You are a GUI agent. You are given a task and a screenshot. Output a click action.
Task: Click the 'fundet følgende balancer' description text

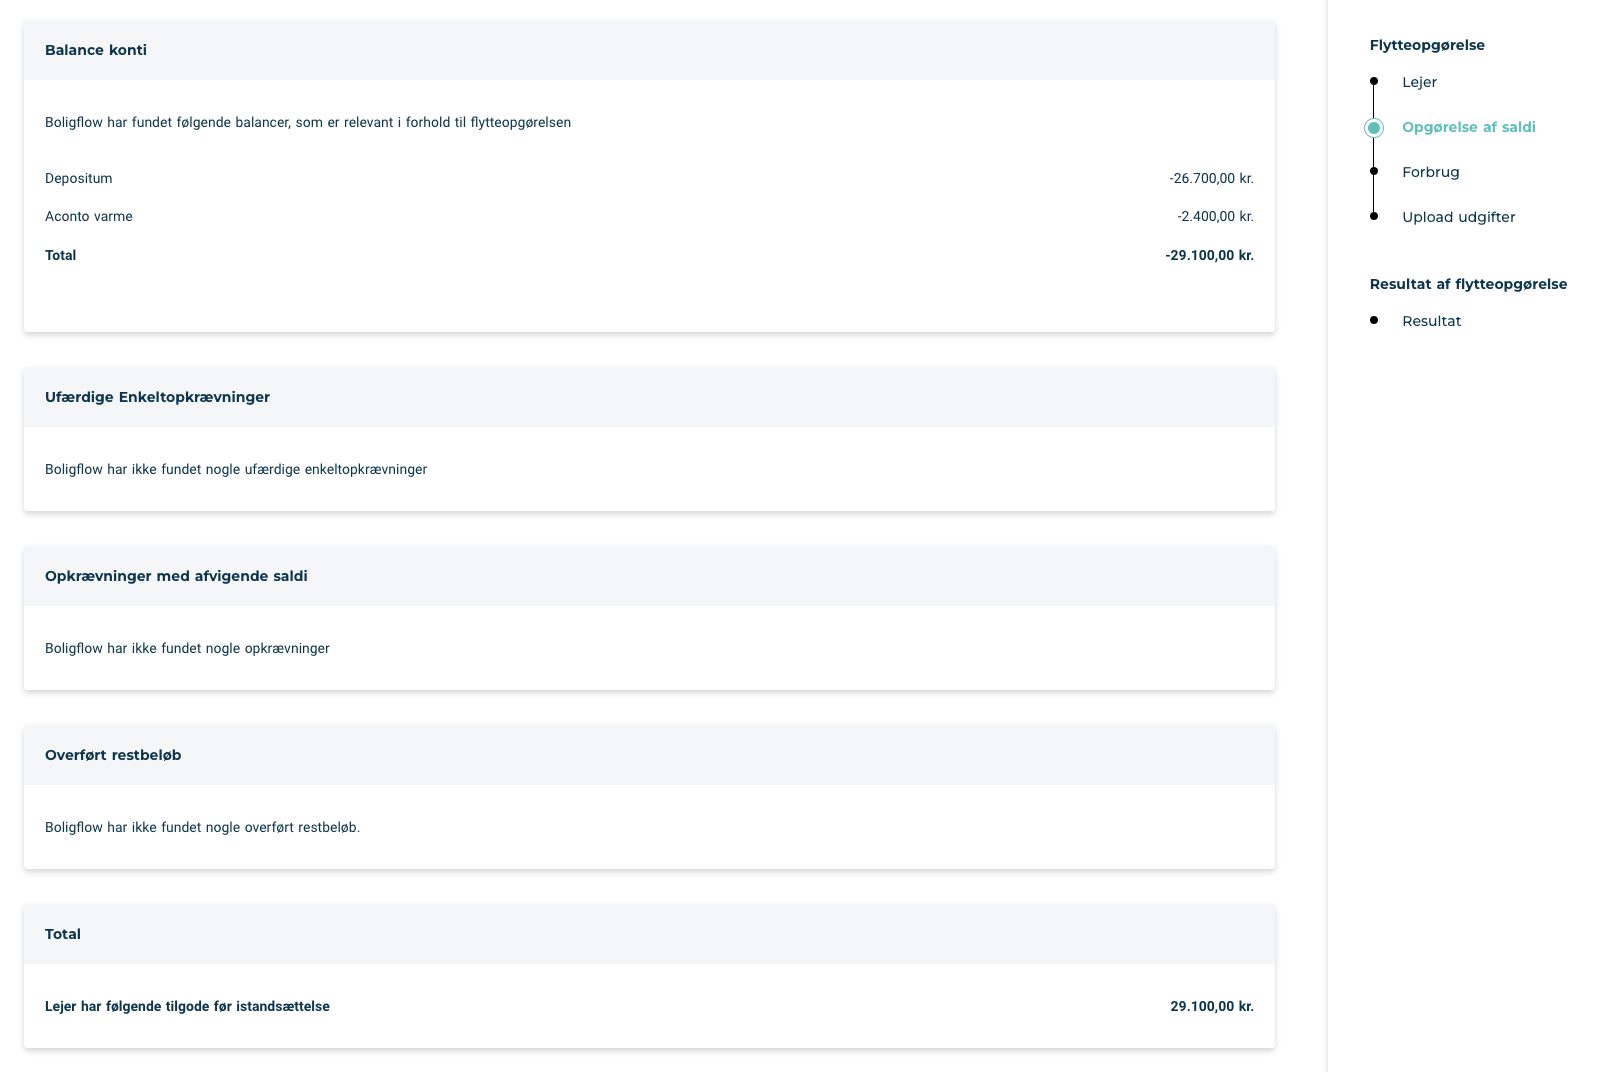click(308, 122)
